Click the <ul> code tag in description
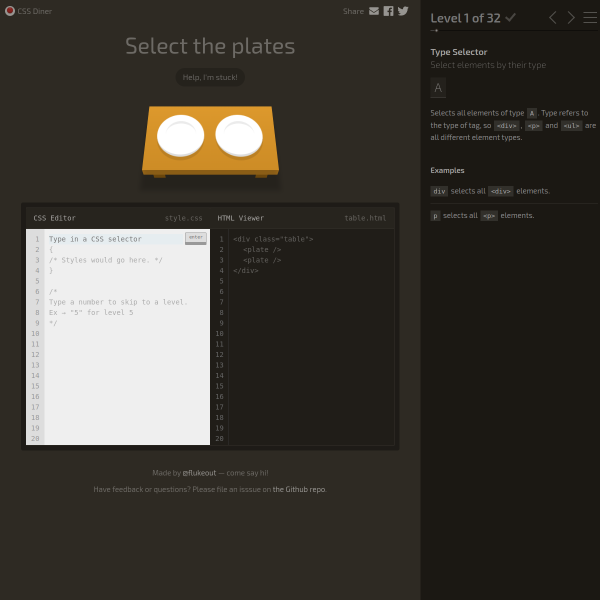Screen dimensions: 600x600 click(x=571, y=126)
